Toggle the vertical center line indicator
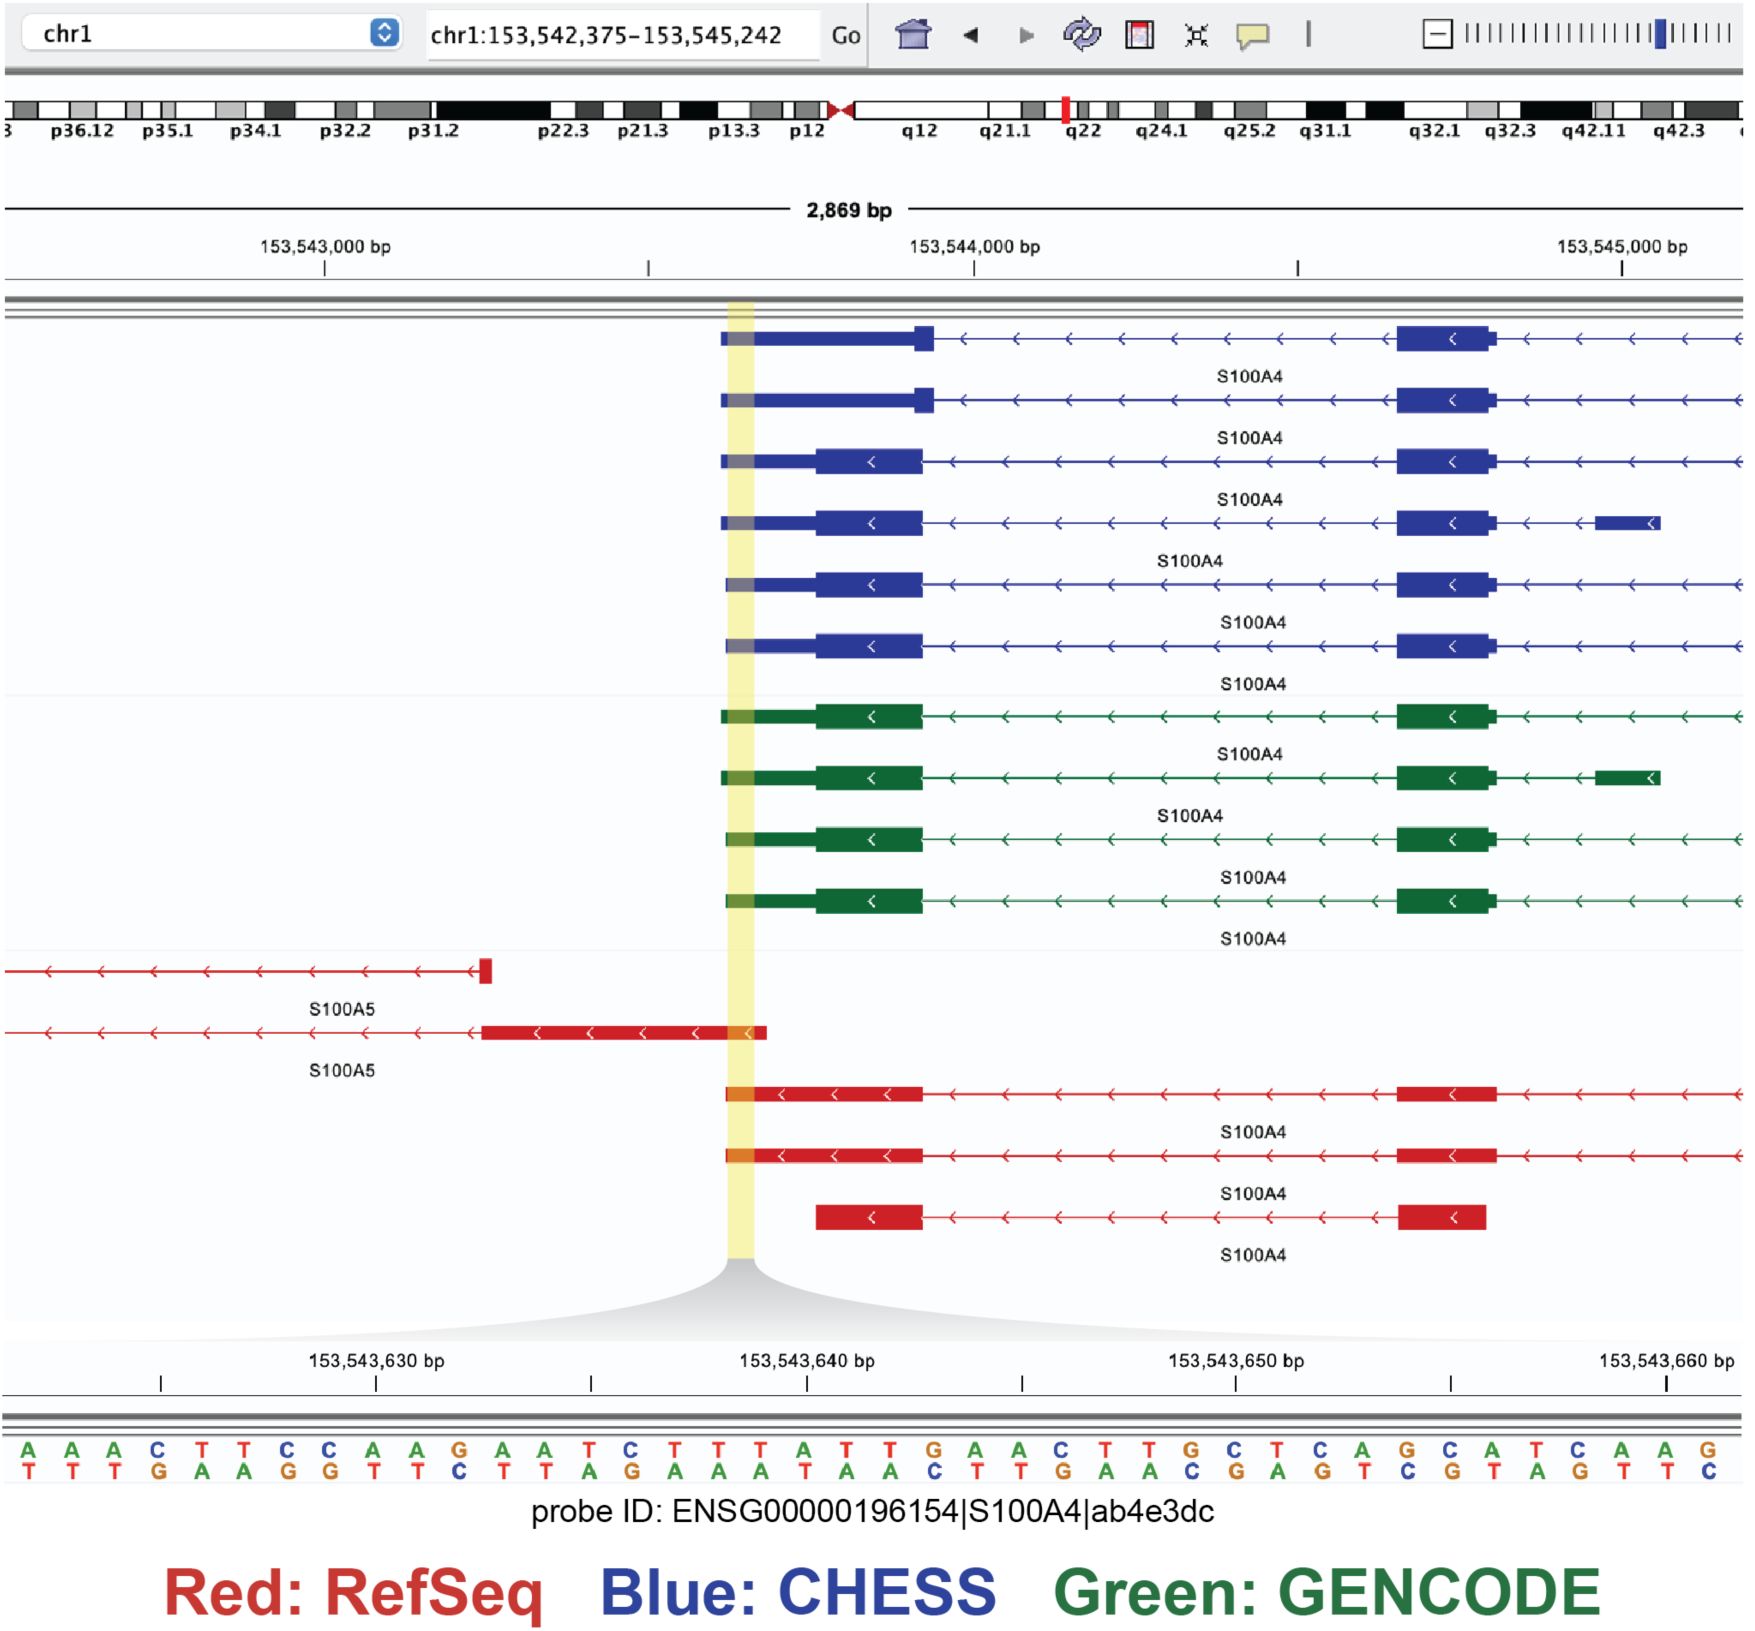This screenshot has height=1631, width=1755. click(1308, 35)
